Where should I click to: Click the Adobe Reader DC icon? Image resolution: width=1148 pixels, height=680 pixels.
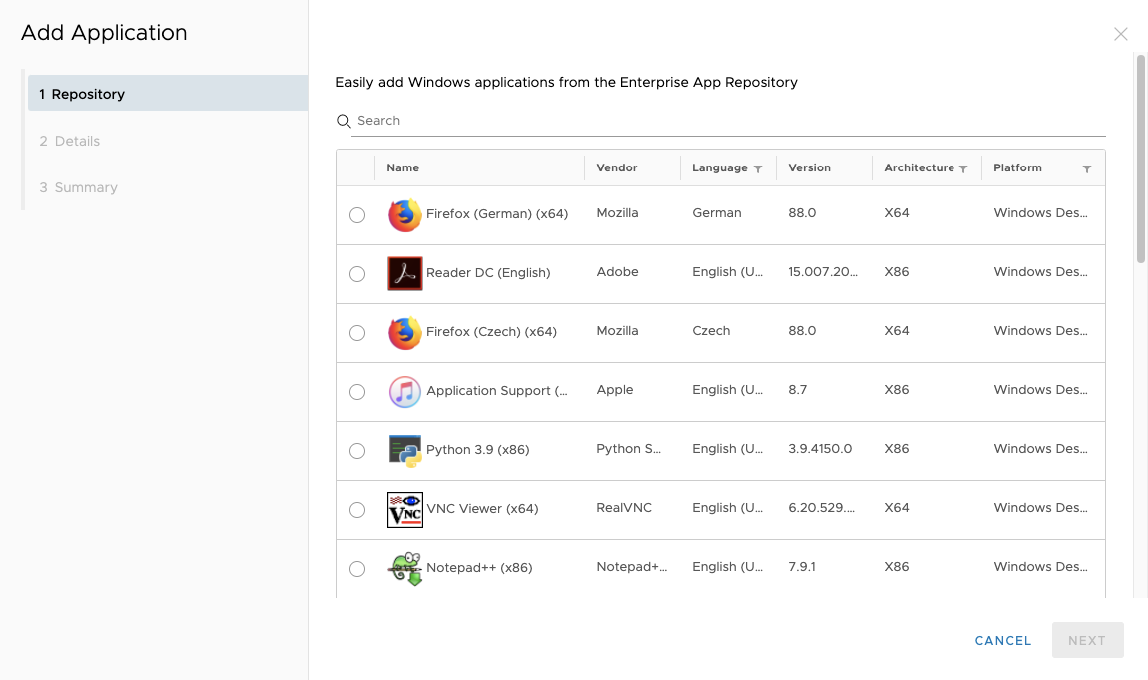point(404,273)
